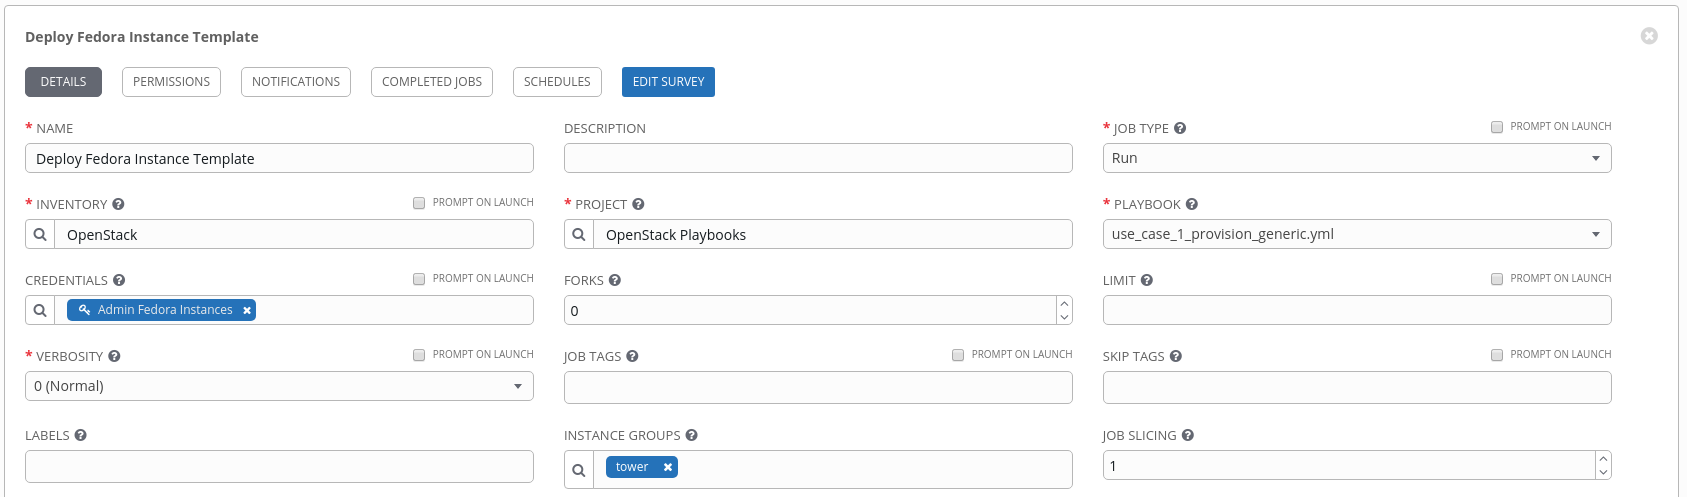
Task: Click into the Description input field
Action: [818, 158]
